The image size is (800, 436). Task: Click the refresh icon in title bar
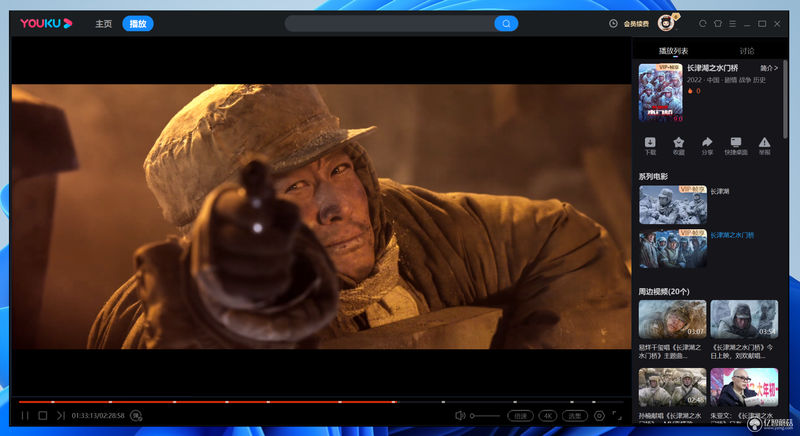[x=703, y=23]
